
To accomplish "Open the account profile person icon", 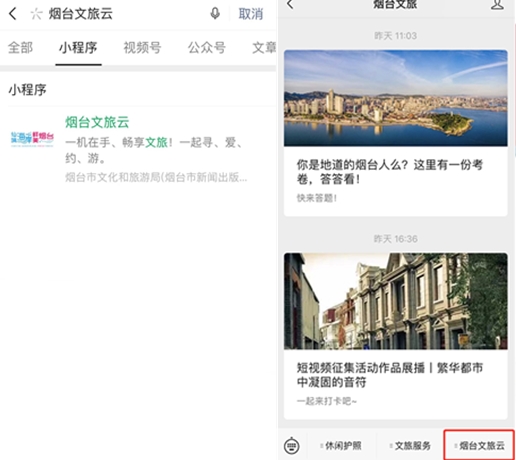I will pyautogui.click(x=497, y=4).
